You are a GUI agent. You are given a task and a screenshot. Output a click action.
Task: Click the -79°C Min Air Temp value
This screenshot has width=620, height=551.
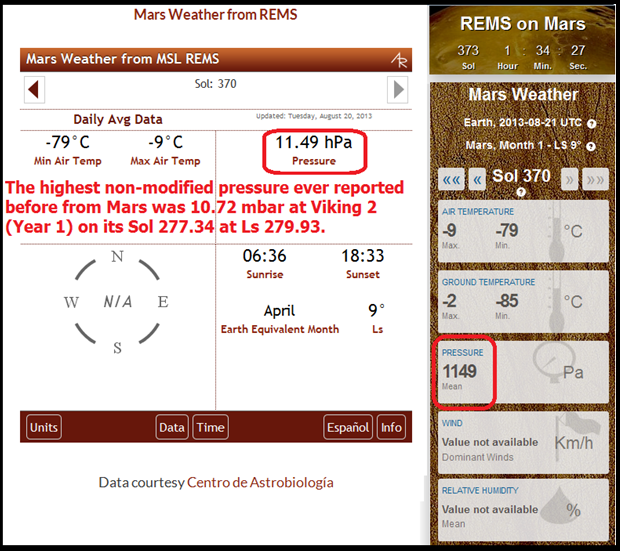[x=68, y=142]
